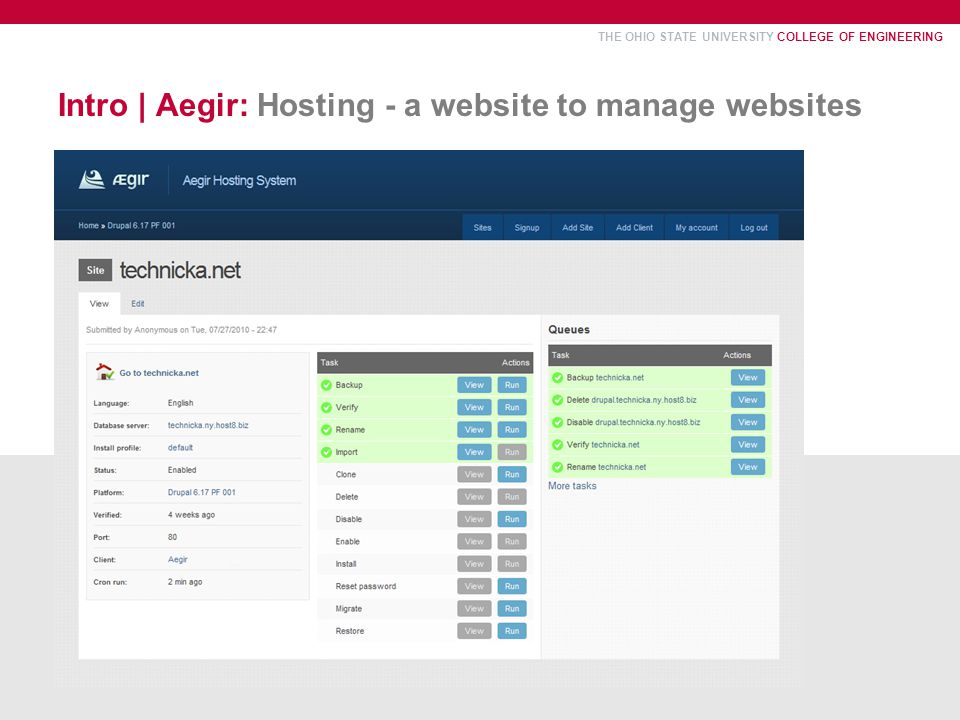Viewport: 960px width, 720px height.
Task: Click green check icon of Import task
Action: (x=326, y=452)
